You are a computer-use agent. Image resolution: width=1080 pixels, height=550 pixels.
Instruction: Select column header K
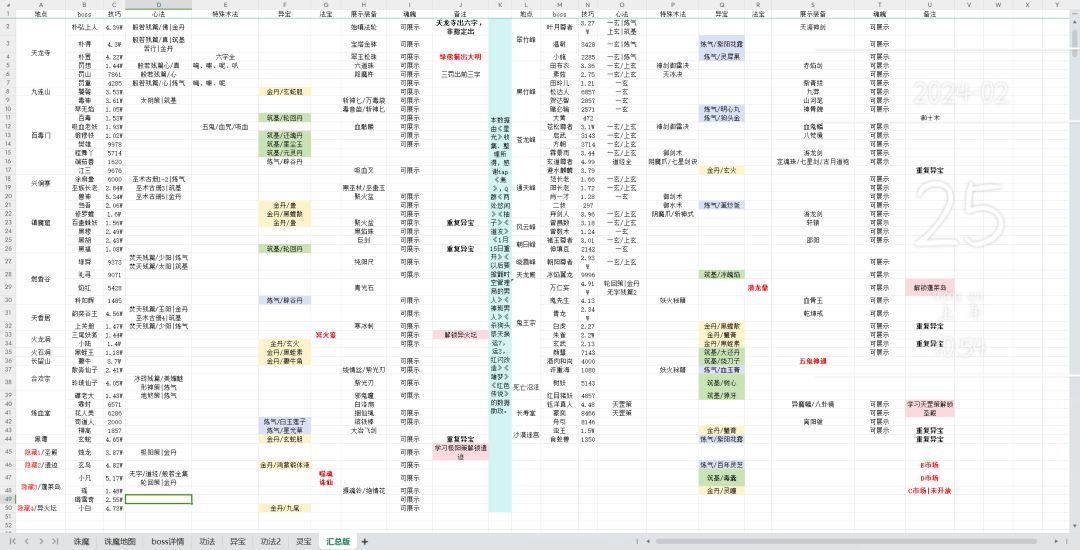500,5
